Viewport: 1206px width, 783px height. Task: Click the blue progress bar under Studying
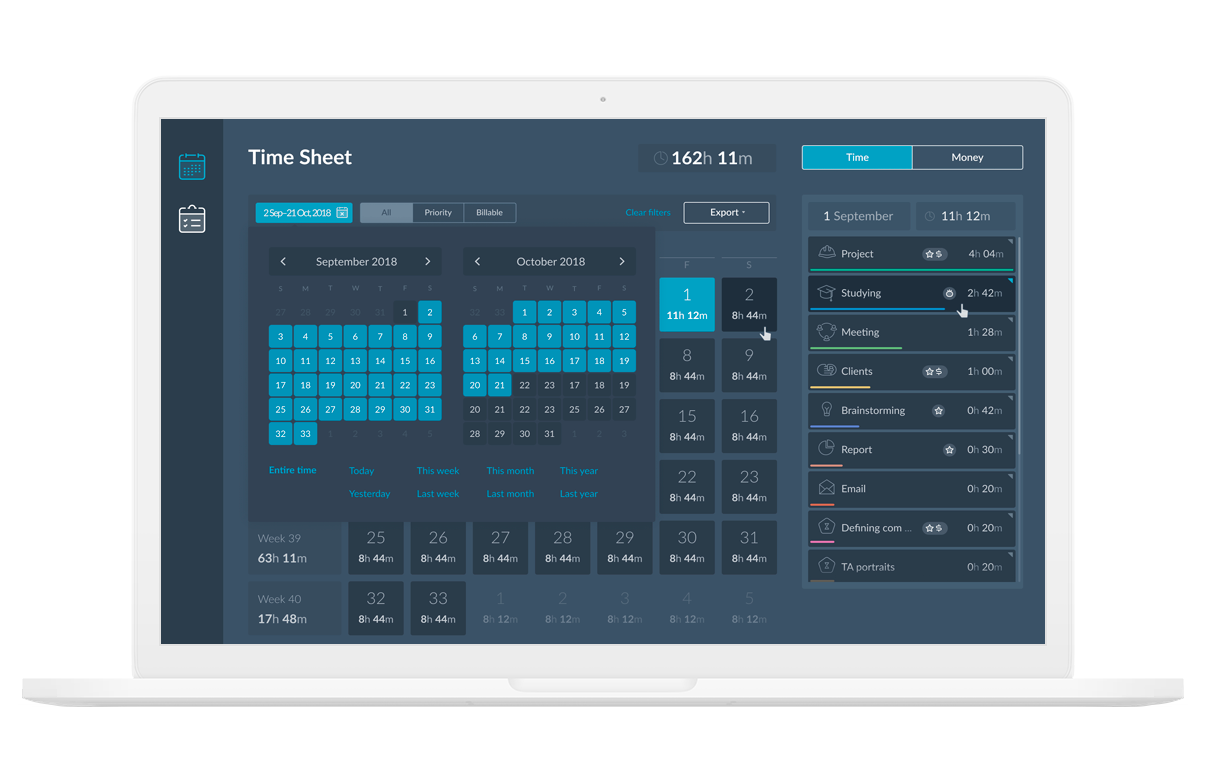coord(877,309)
